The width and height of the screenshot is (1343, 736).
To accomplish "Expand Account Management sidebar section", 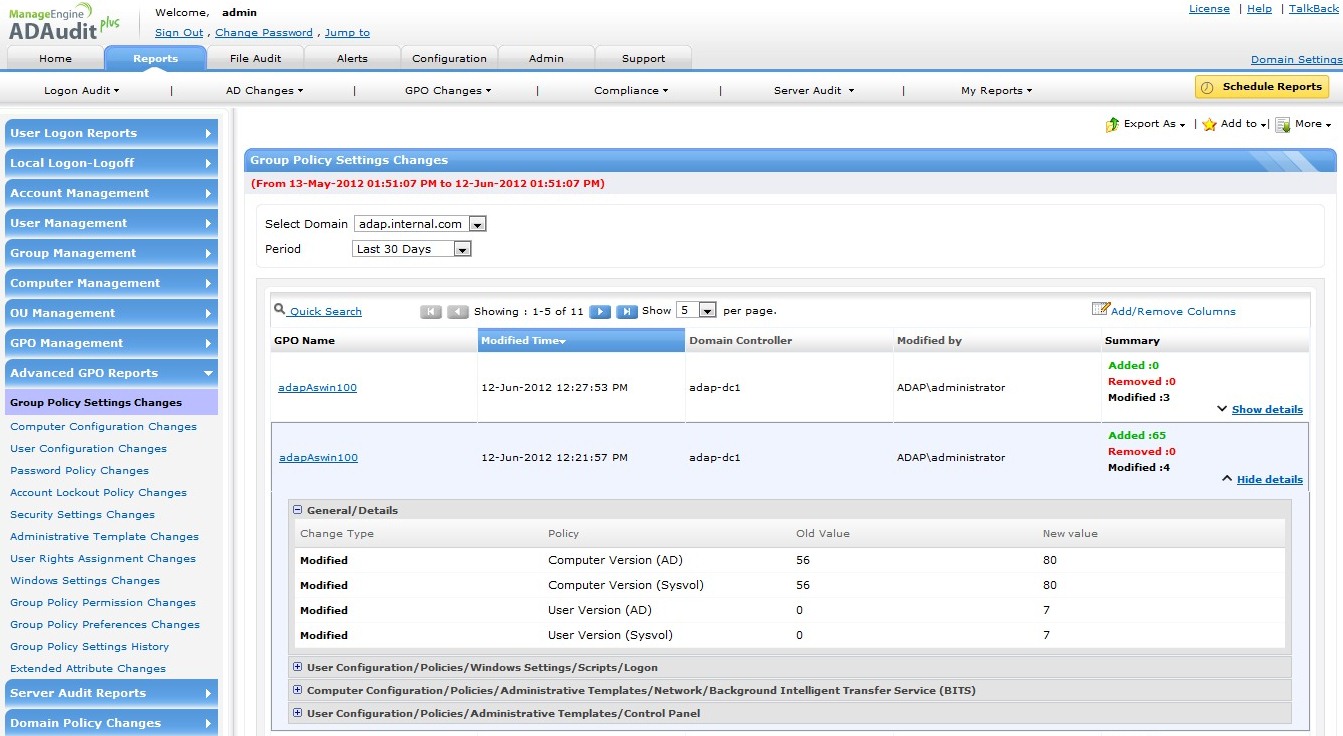I will coord(111,193).
